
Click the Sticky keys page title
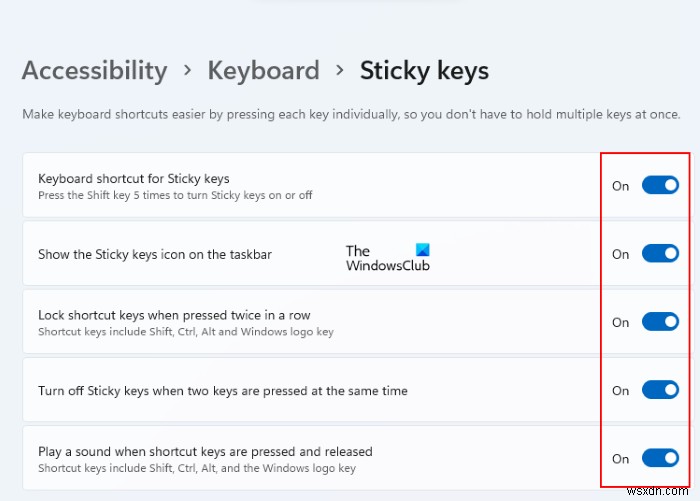click(424, 71)
